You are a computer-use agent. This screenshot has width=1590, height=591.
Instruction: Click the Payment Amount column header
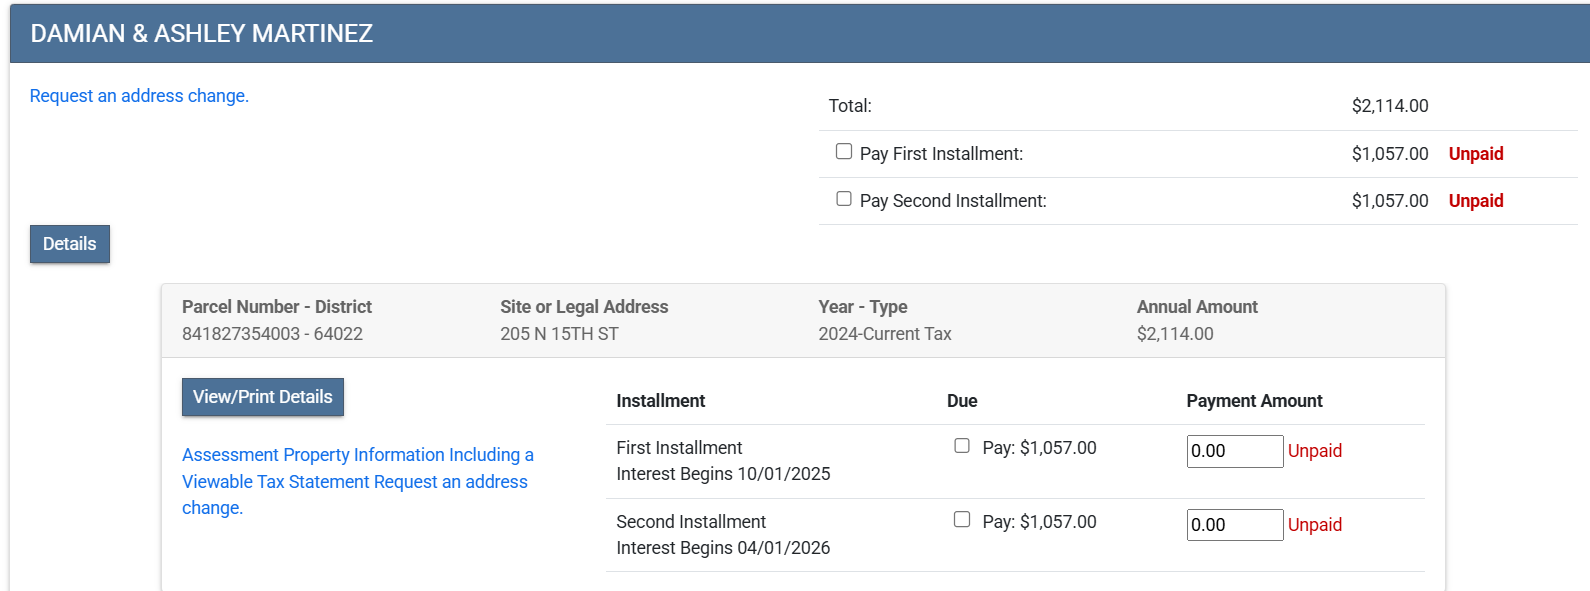pos(1254,401)
